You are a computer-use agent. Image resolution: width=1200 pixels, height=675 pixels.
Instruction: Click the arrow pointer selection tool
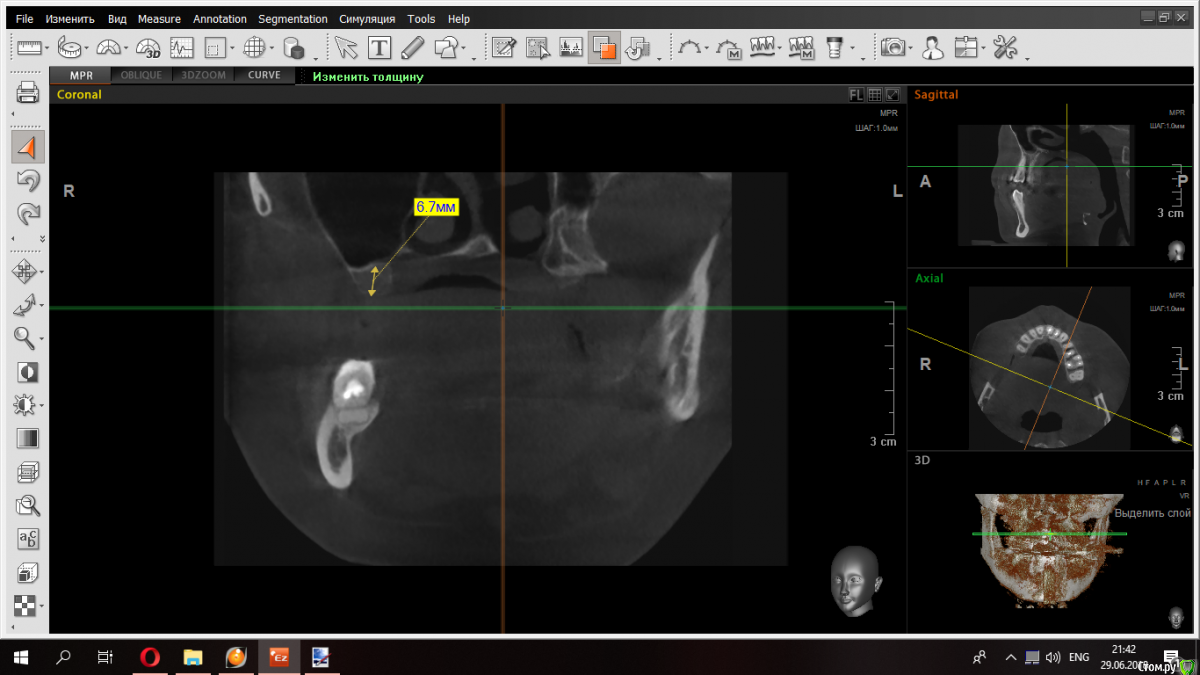pyautogui.click(x=346, y=47)
